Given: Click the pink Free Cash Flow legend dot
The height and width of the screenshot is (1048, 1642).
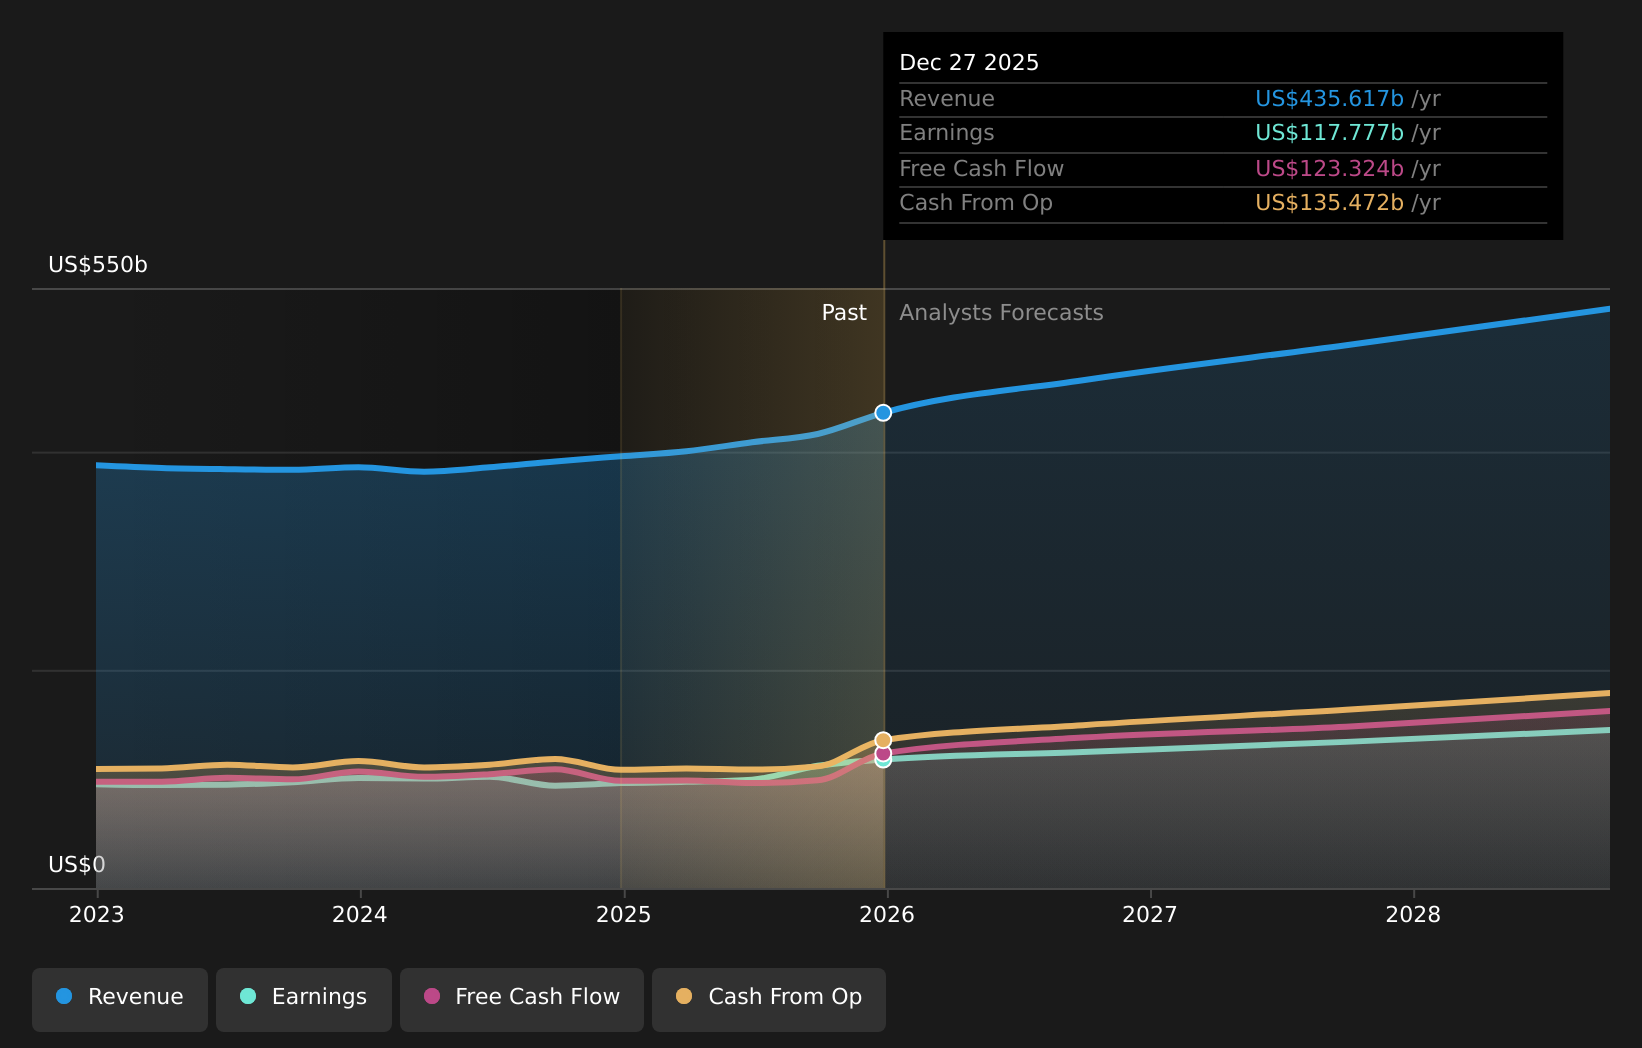Looking at the screenshot, I should 431,996.
